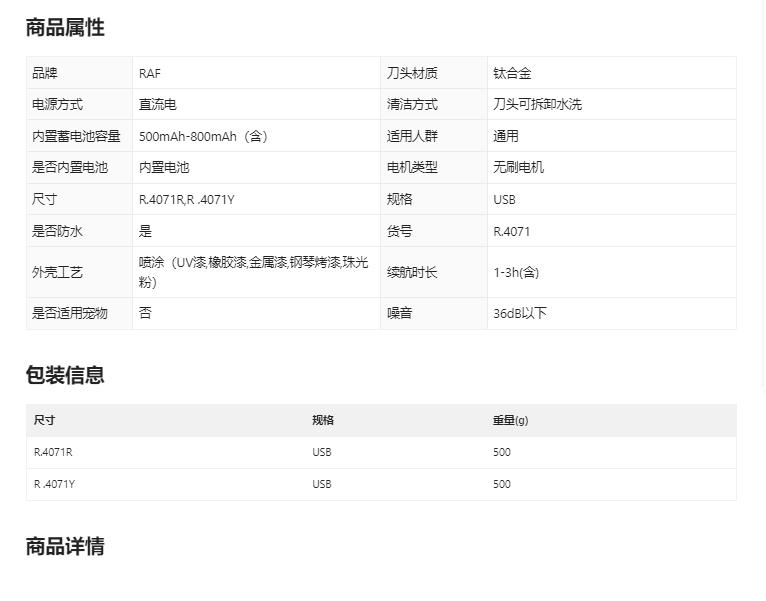
Task: Select the R .4071Y row in packaging table
Action: point(54,484)
